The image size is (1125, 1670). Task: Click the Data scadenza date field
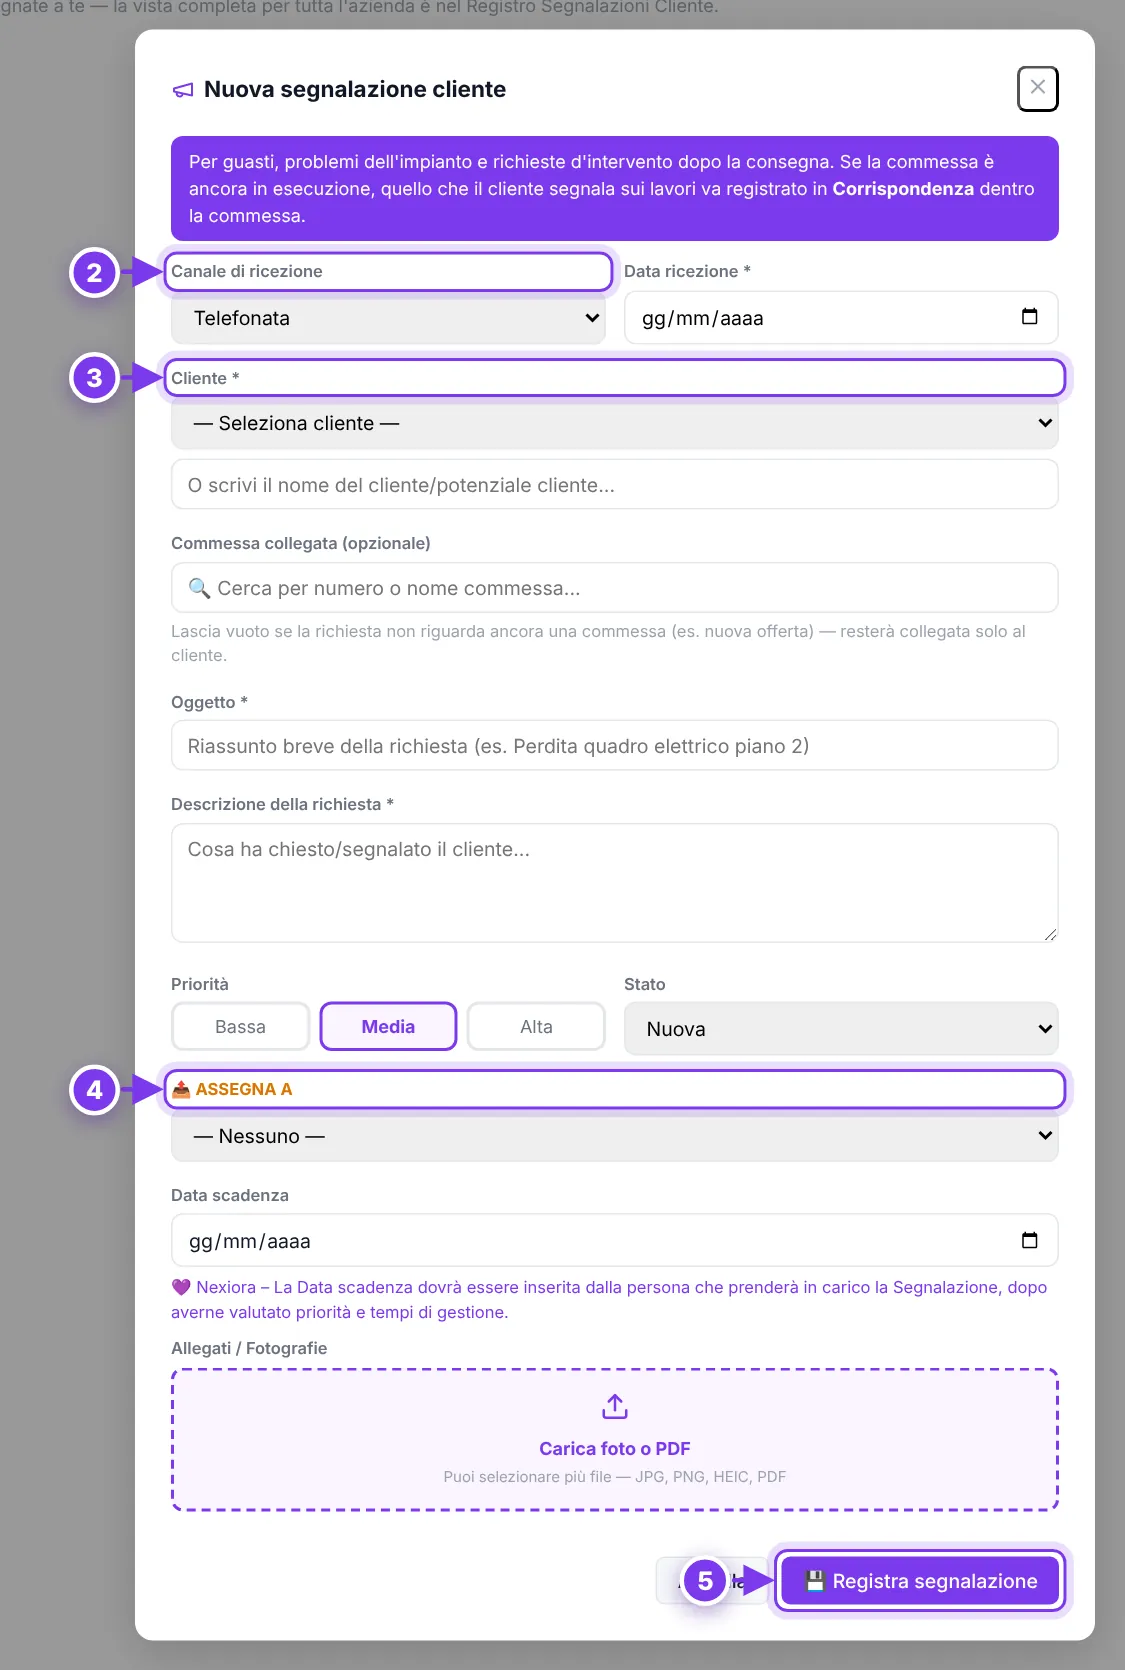click(615, 1241)
